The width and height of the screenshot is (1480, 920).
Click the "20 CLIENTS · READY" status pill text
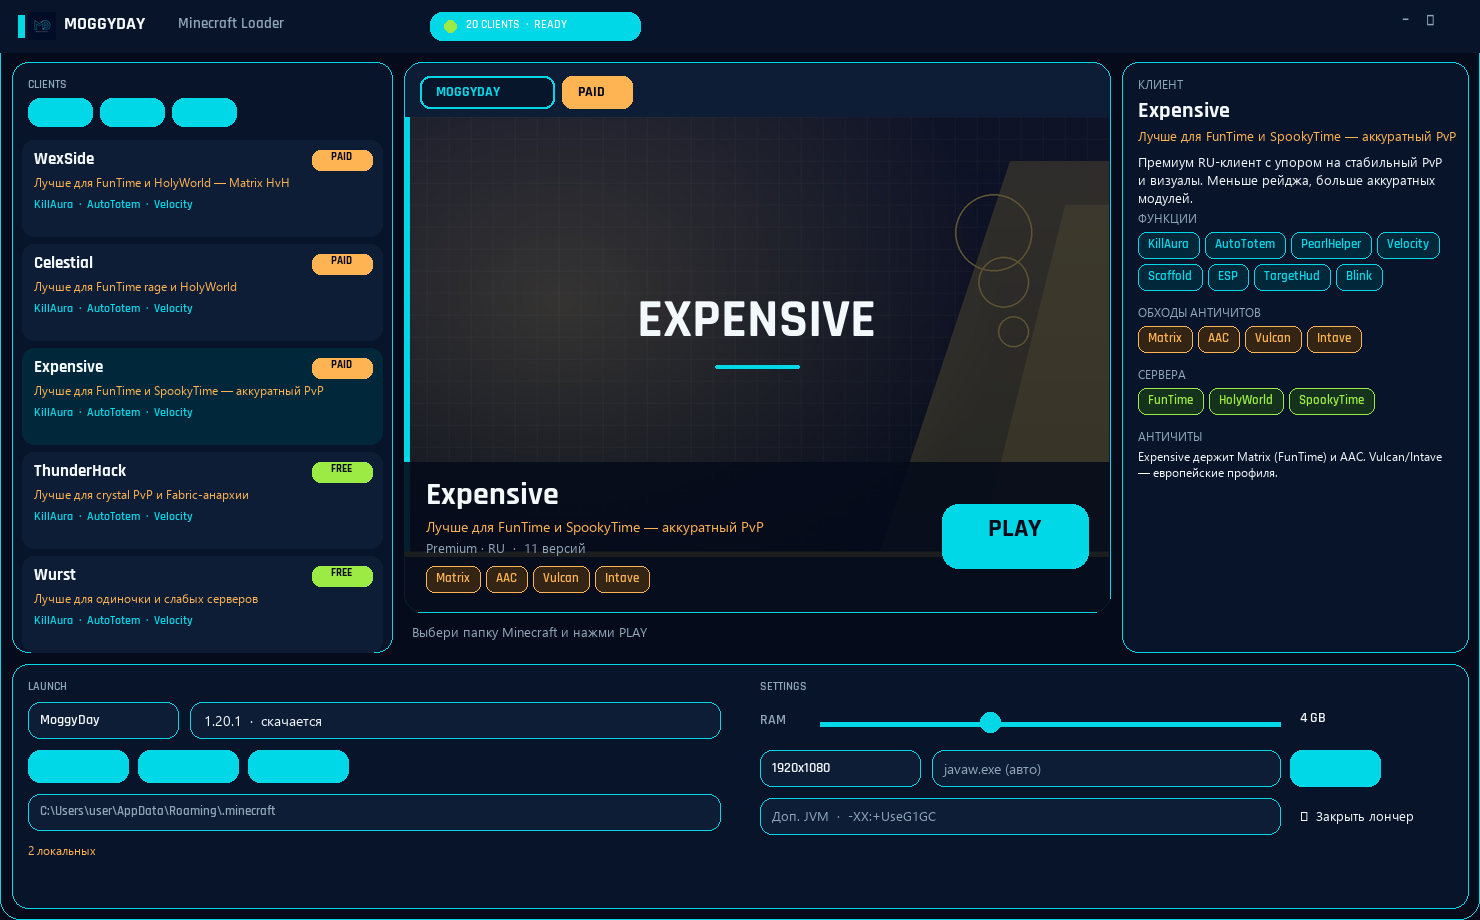point(516,25)
